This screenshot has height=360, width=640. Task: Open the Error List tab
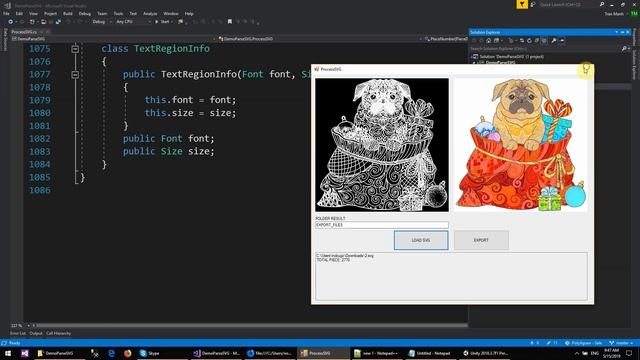pos(18,333)
